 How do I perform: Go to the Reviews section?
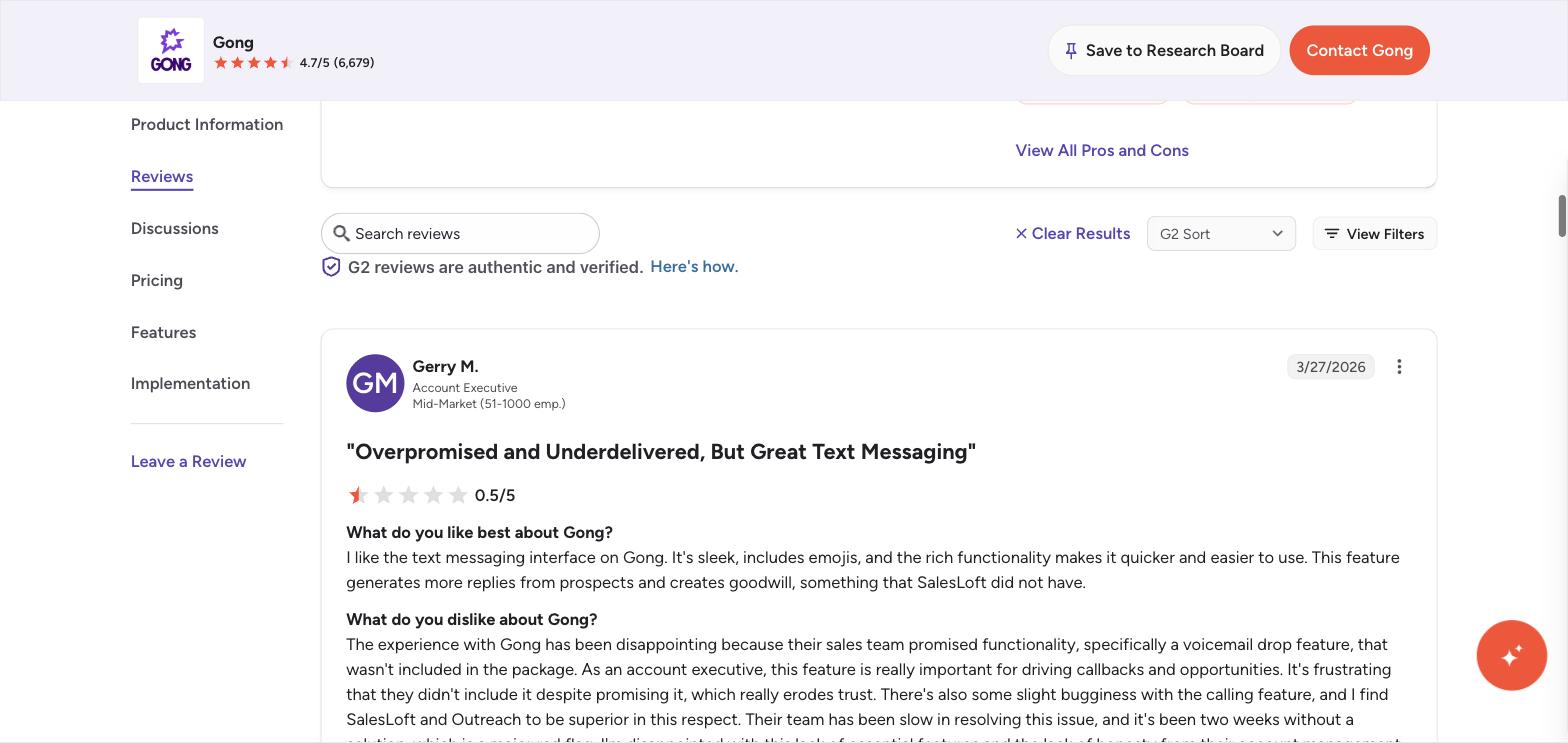point(162,176)
